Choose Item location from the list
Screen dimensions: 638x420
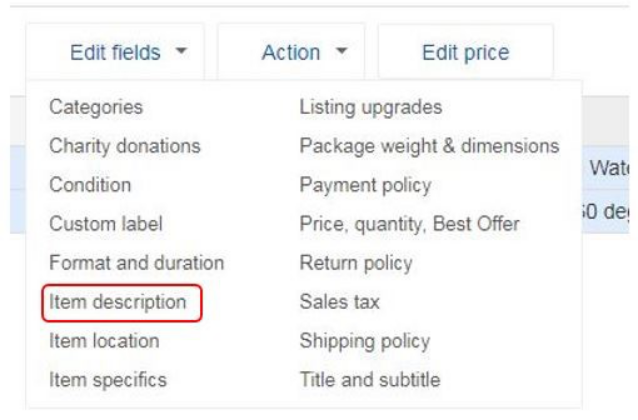[x=104, y=341]
